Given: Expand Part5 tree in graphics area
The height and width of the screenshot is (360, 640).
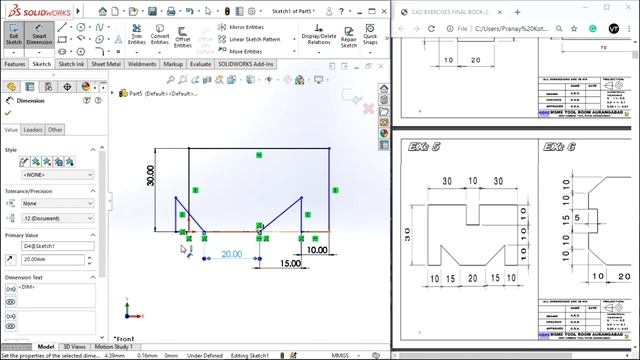Looking at the screenshot, I should click(x=113, y=93).
